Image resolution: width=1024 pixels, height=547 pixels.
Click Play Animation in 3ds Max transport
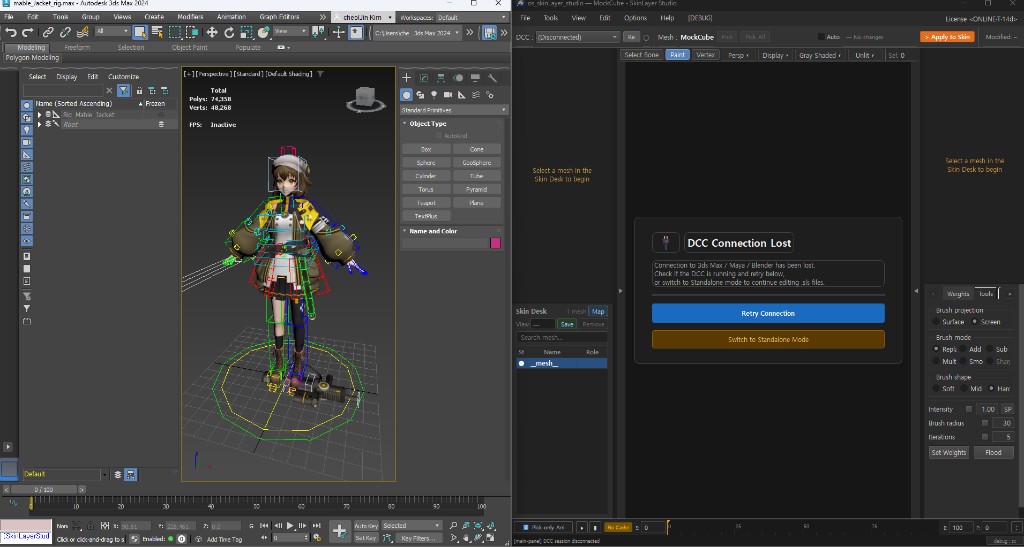tap(290, 525)
